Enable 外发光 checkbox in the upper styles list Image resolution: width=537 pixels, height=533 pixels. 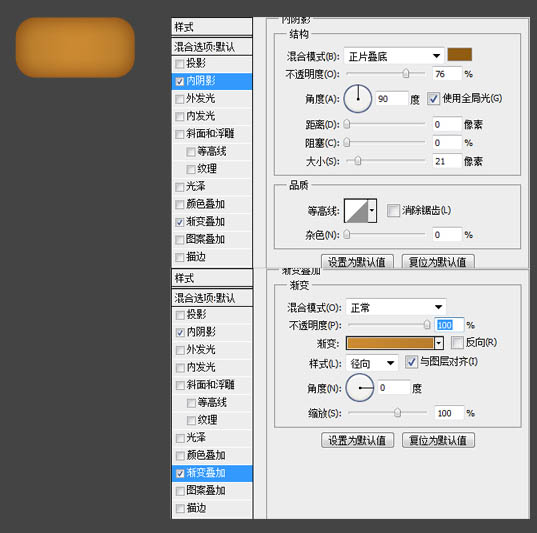(179, 99)
